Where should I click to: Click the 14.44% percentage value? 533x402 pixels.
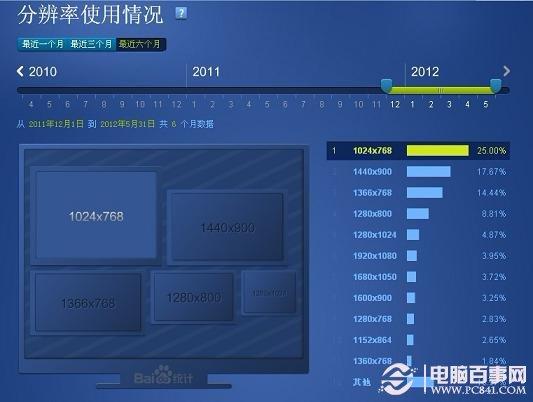[x=491, y=193]
